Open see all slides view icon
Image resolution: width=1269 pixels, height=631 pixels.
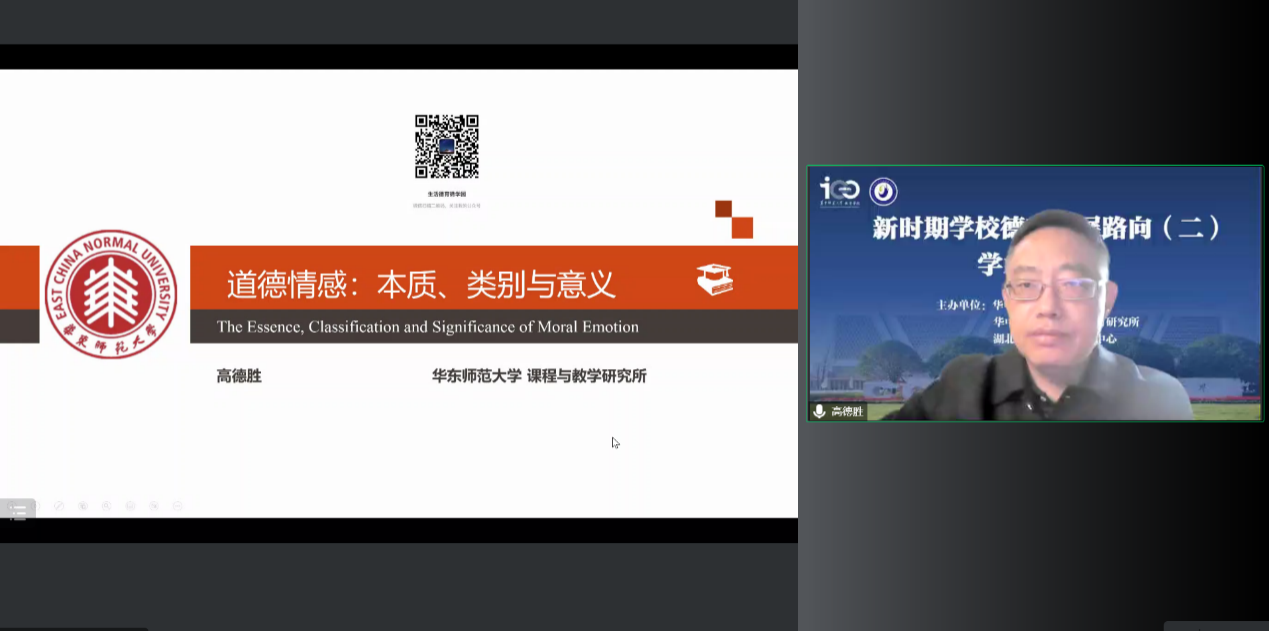click(x=83, y=506)
